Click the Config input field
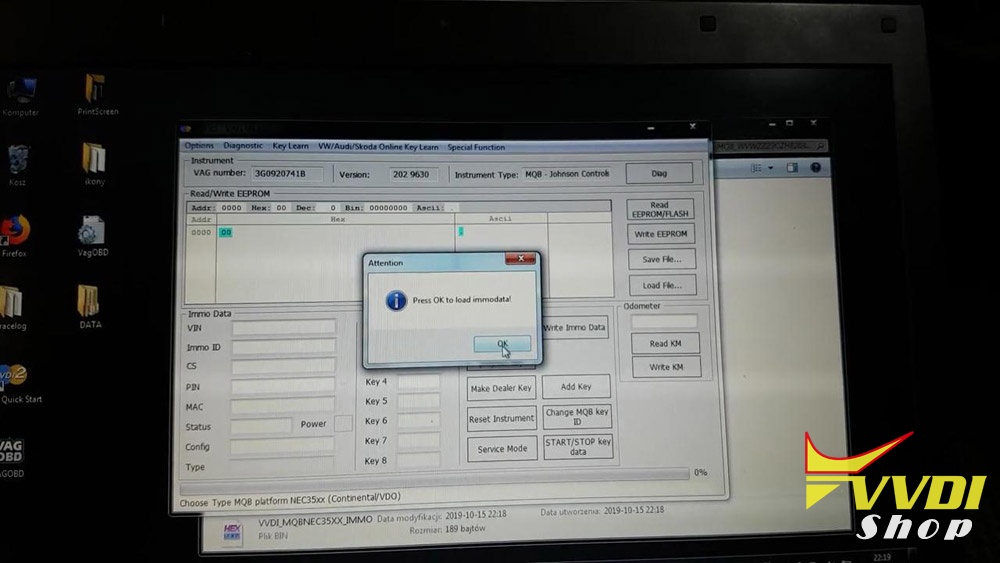The height and width of the screenshot is (563, 1000). [x=283, y=446]
